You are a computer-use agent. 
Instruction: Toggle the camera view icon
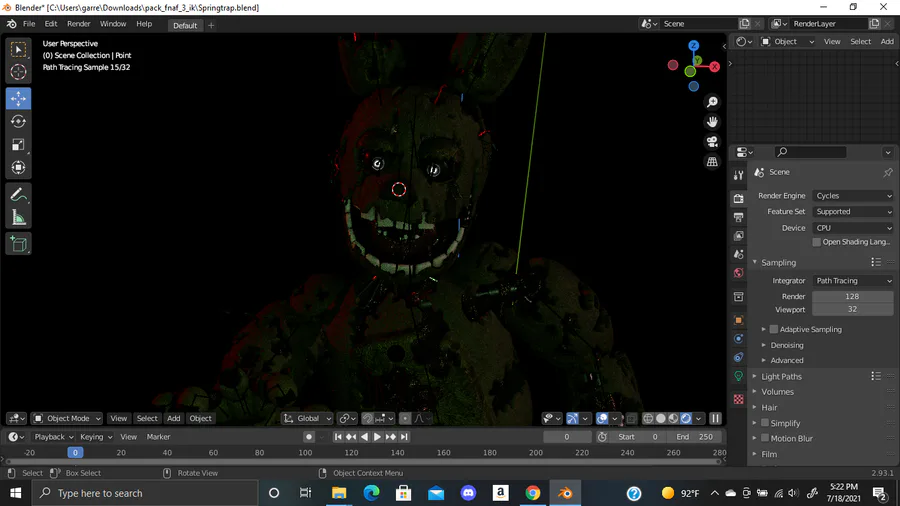coord(712,143)
